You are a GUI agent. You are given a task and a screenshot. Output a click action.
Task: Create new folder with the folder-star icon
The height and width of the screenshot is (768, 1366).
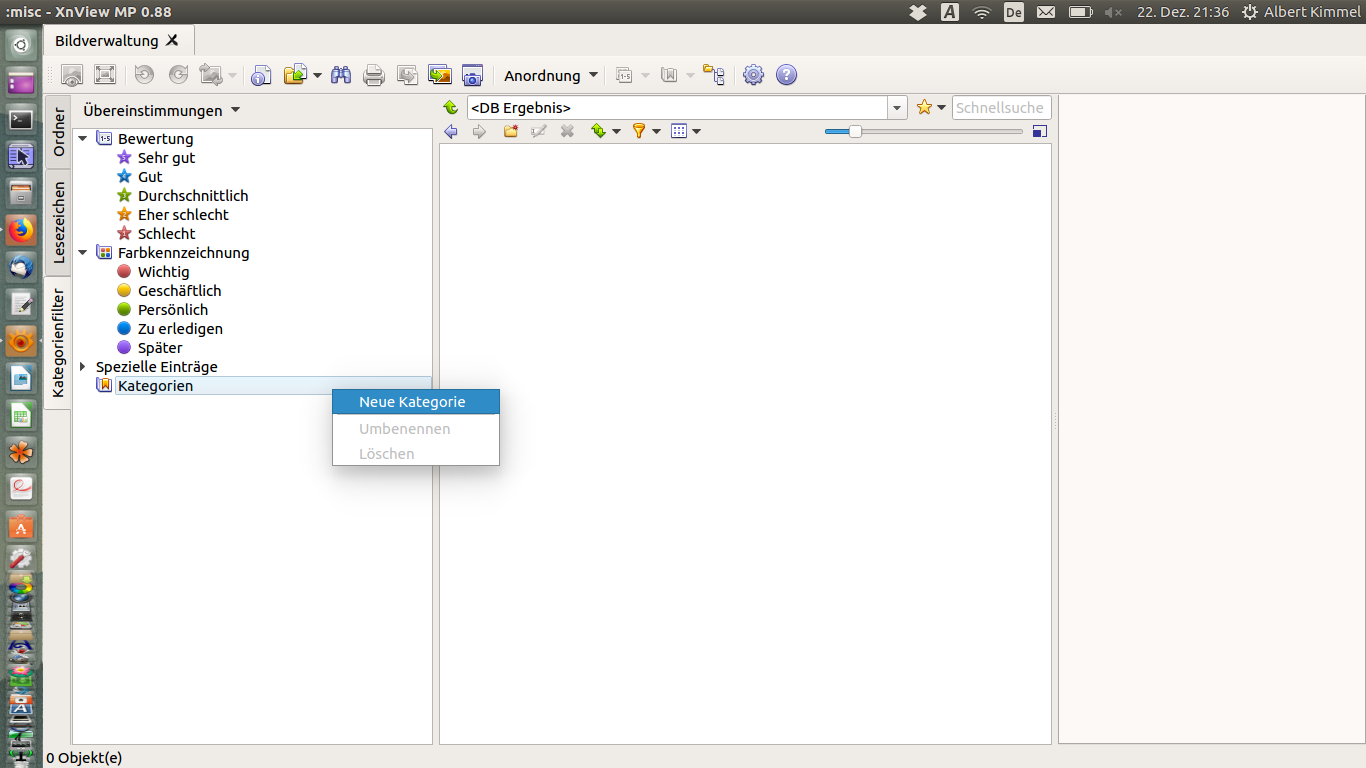click(x=511, y=131)
